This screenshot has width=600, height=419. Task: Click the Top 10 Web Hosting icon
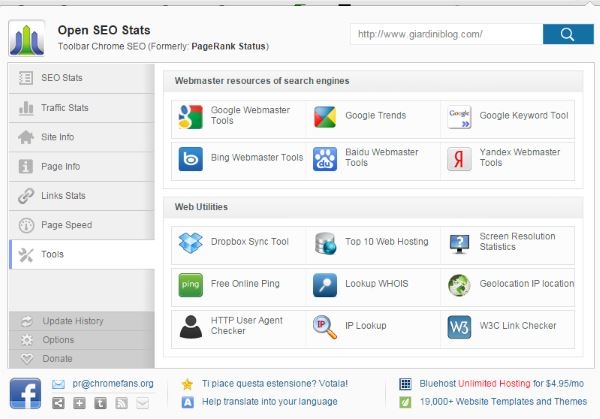tap(325, 243)
